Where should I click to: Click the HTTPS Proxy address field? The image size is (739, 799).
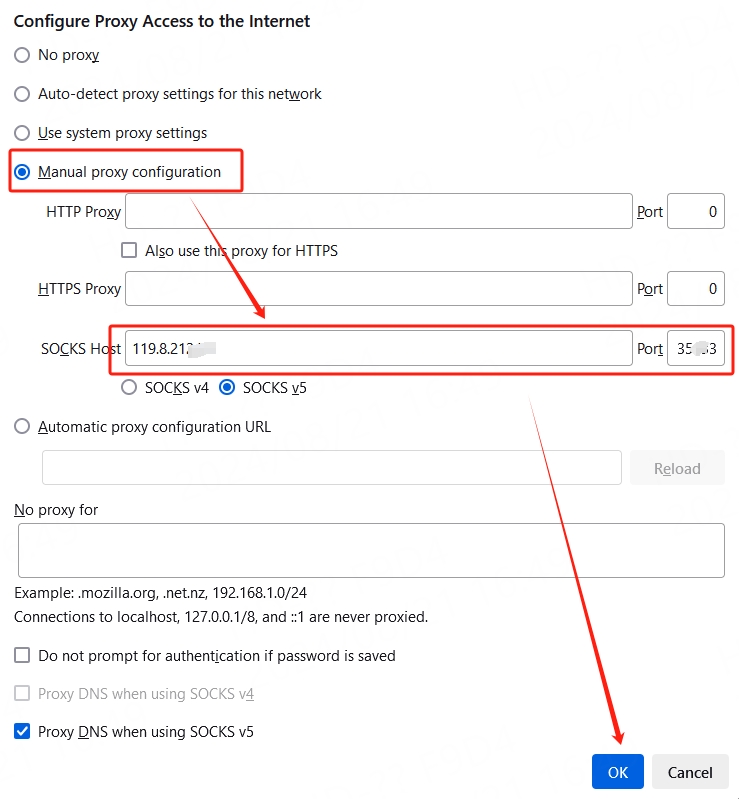pyautogui.click(x=378, y=289)
